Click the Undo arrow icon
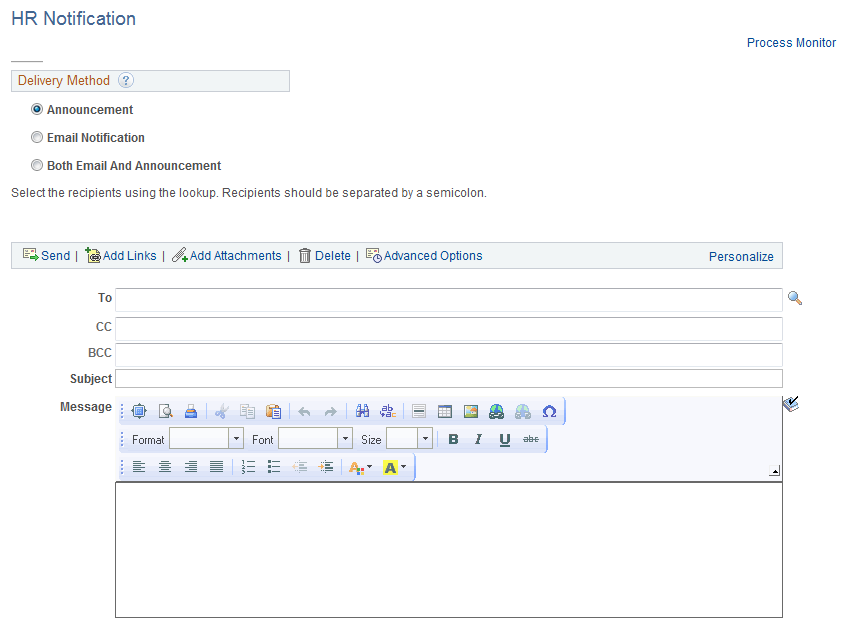Image resolution: width=853 pixels, height=627 pixels. tap(304, 412)
